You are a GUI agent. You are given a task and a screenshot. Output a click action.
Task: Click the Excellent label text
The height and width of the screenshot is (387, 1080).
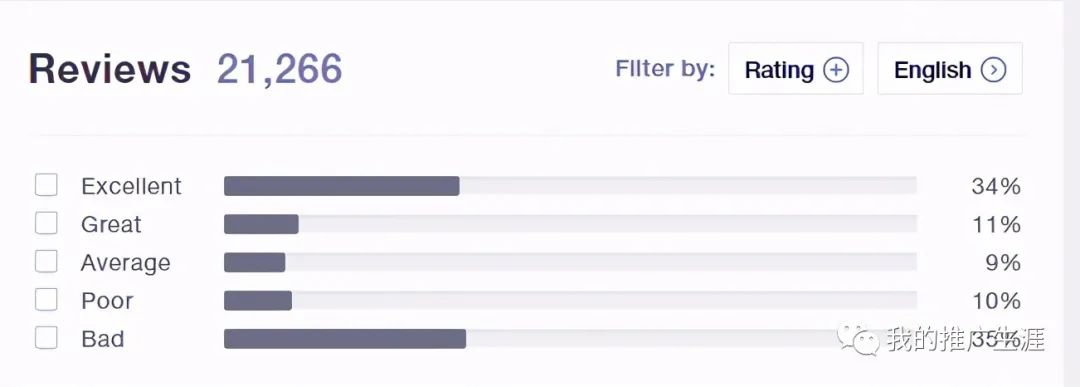132,186
